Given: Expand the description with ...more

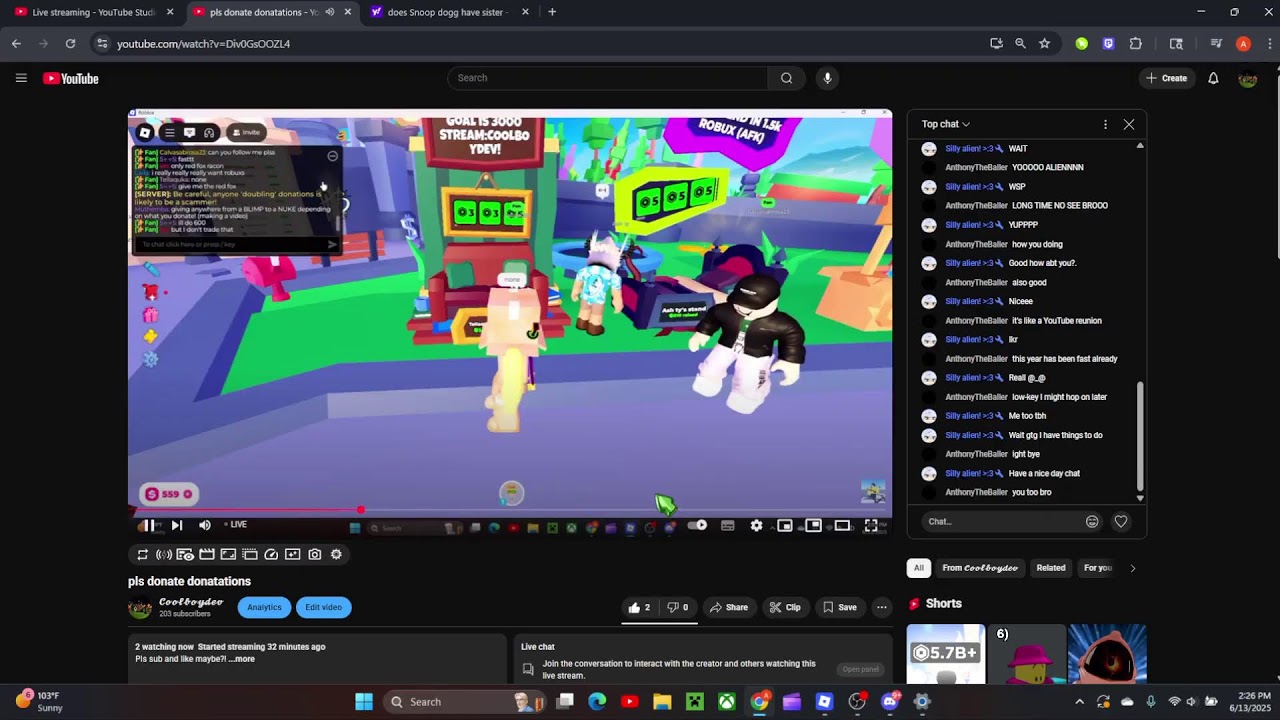Looking at the screenshot, I should coord(241,659).
